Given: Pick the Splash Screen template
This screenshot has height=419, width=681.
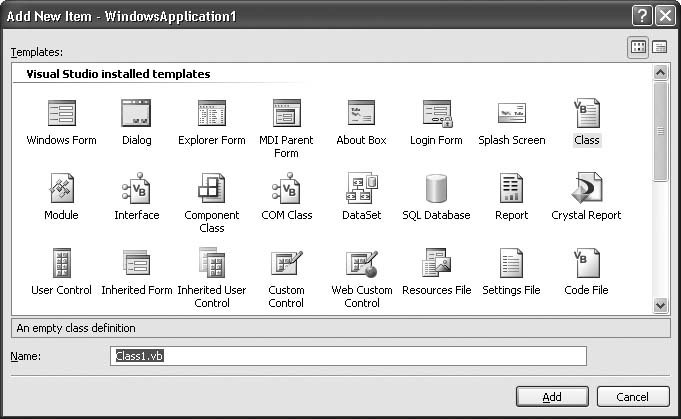Looking at the screenshot, I should pos(511,113).
